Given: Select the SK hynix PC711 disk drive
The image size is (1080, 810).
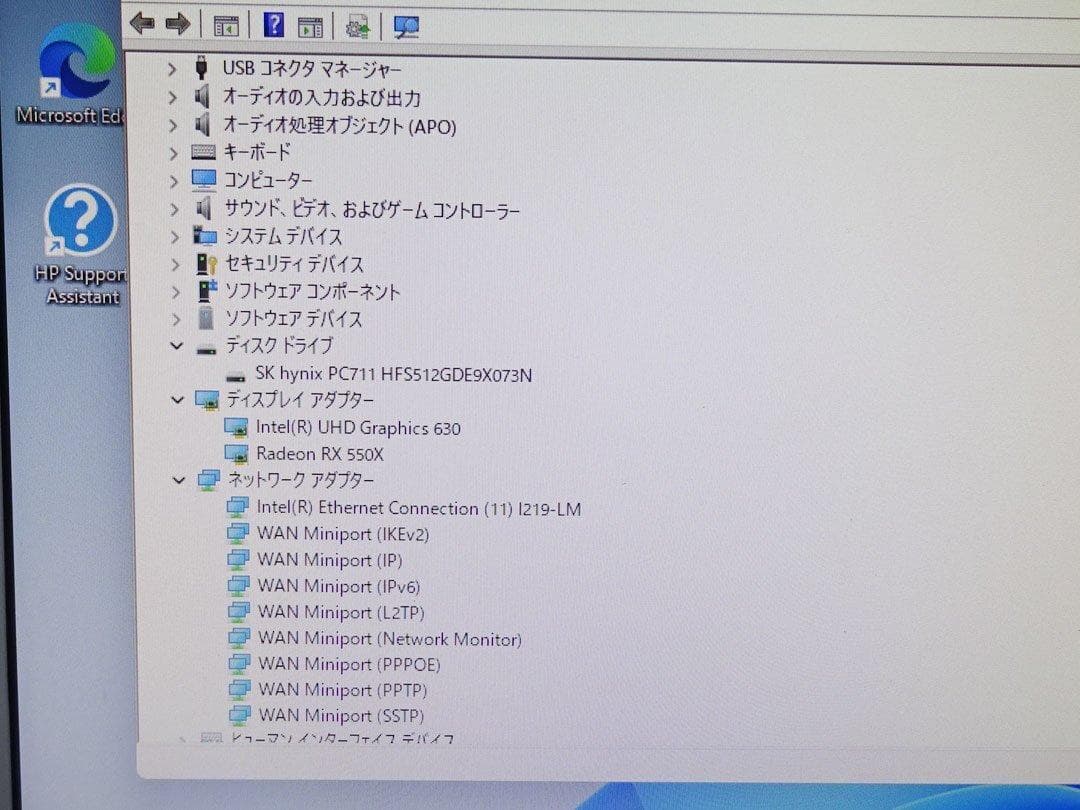Looking at the screenshot, I should click(393, 375).
